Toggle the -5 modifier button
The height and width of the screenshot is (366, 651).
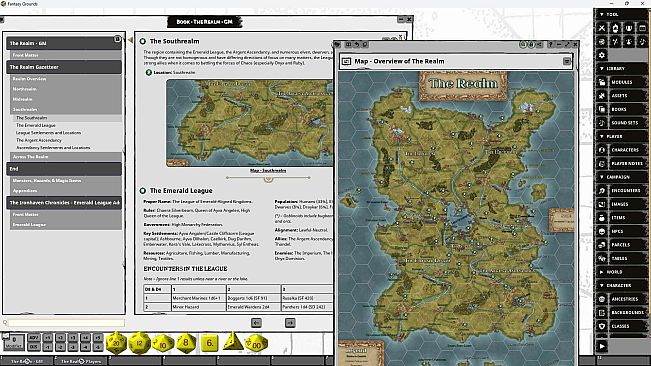[x=98, y=347]
